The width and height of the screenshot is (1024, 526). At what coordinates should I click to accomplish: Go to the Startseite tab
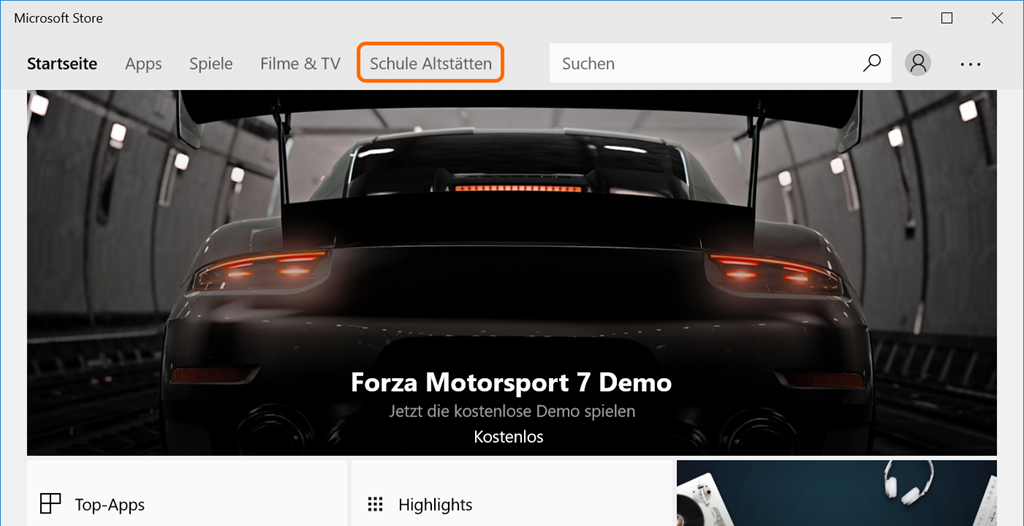click(x=62, y=63)
